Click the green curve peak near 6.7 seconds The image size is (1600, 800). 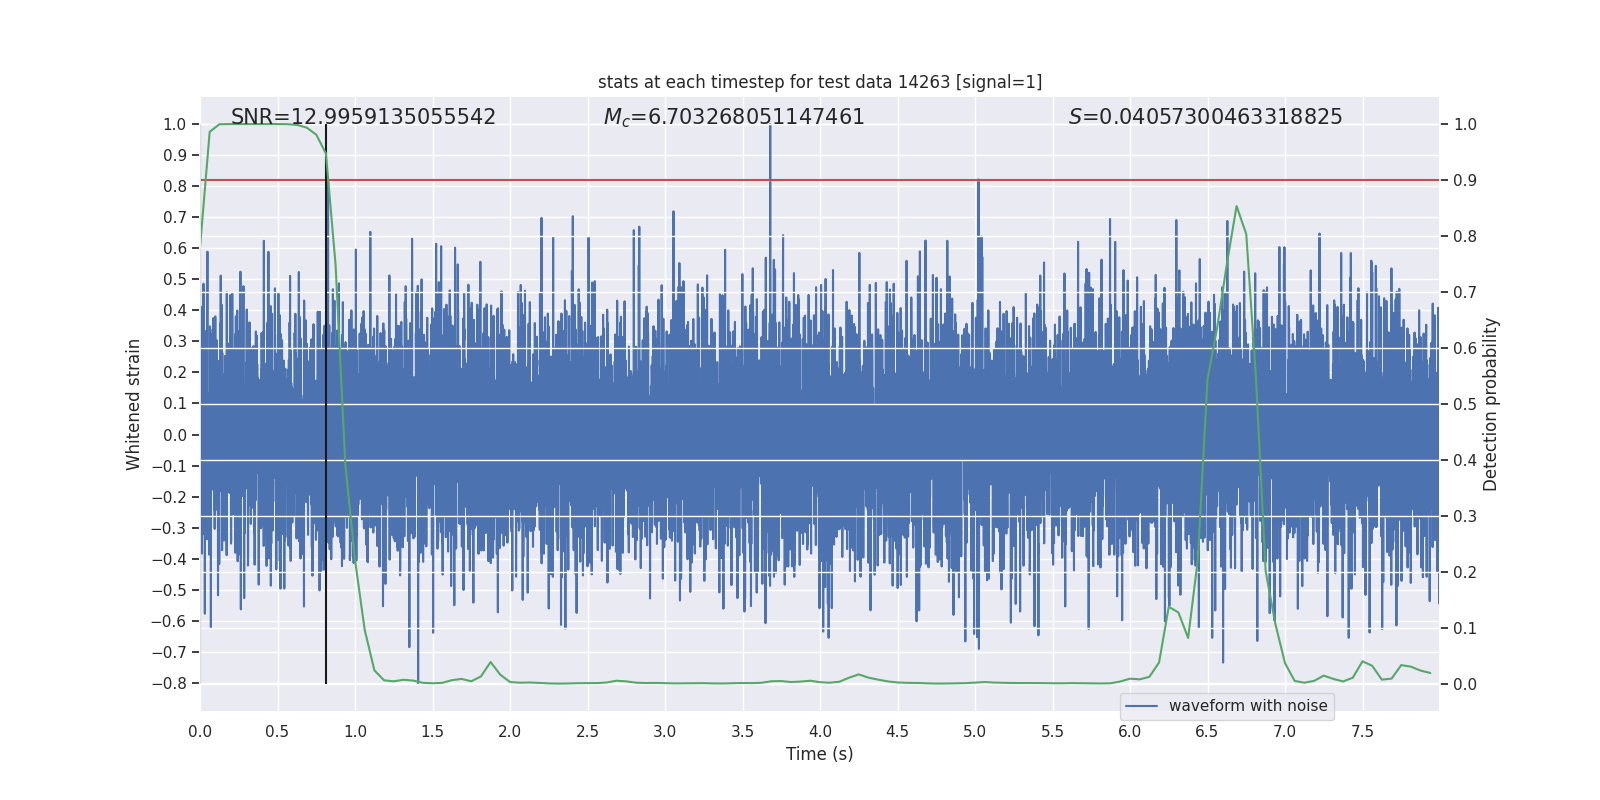click(x=1236, y=207)
